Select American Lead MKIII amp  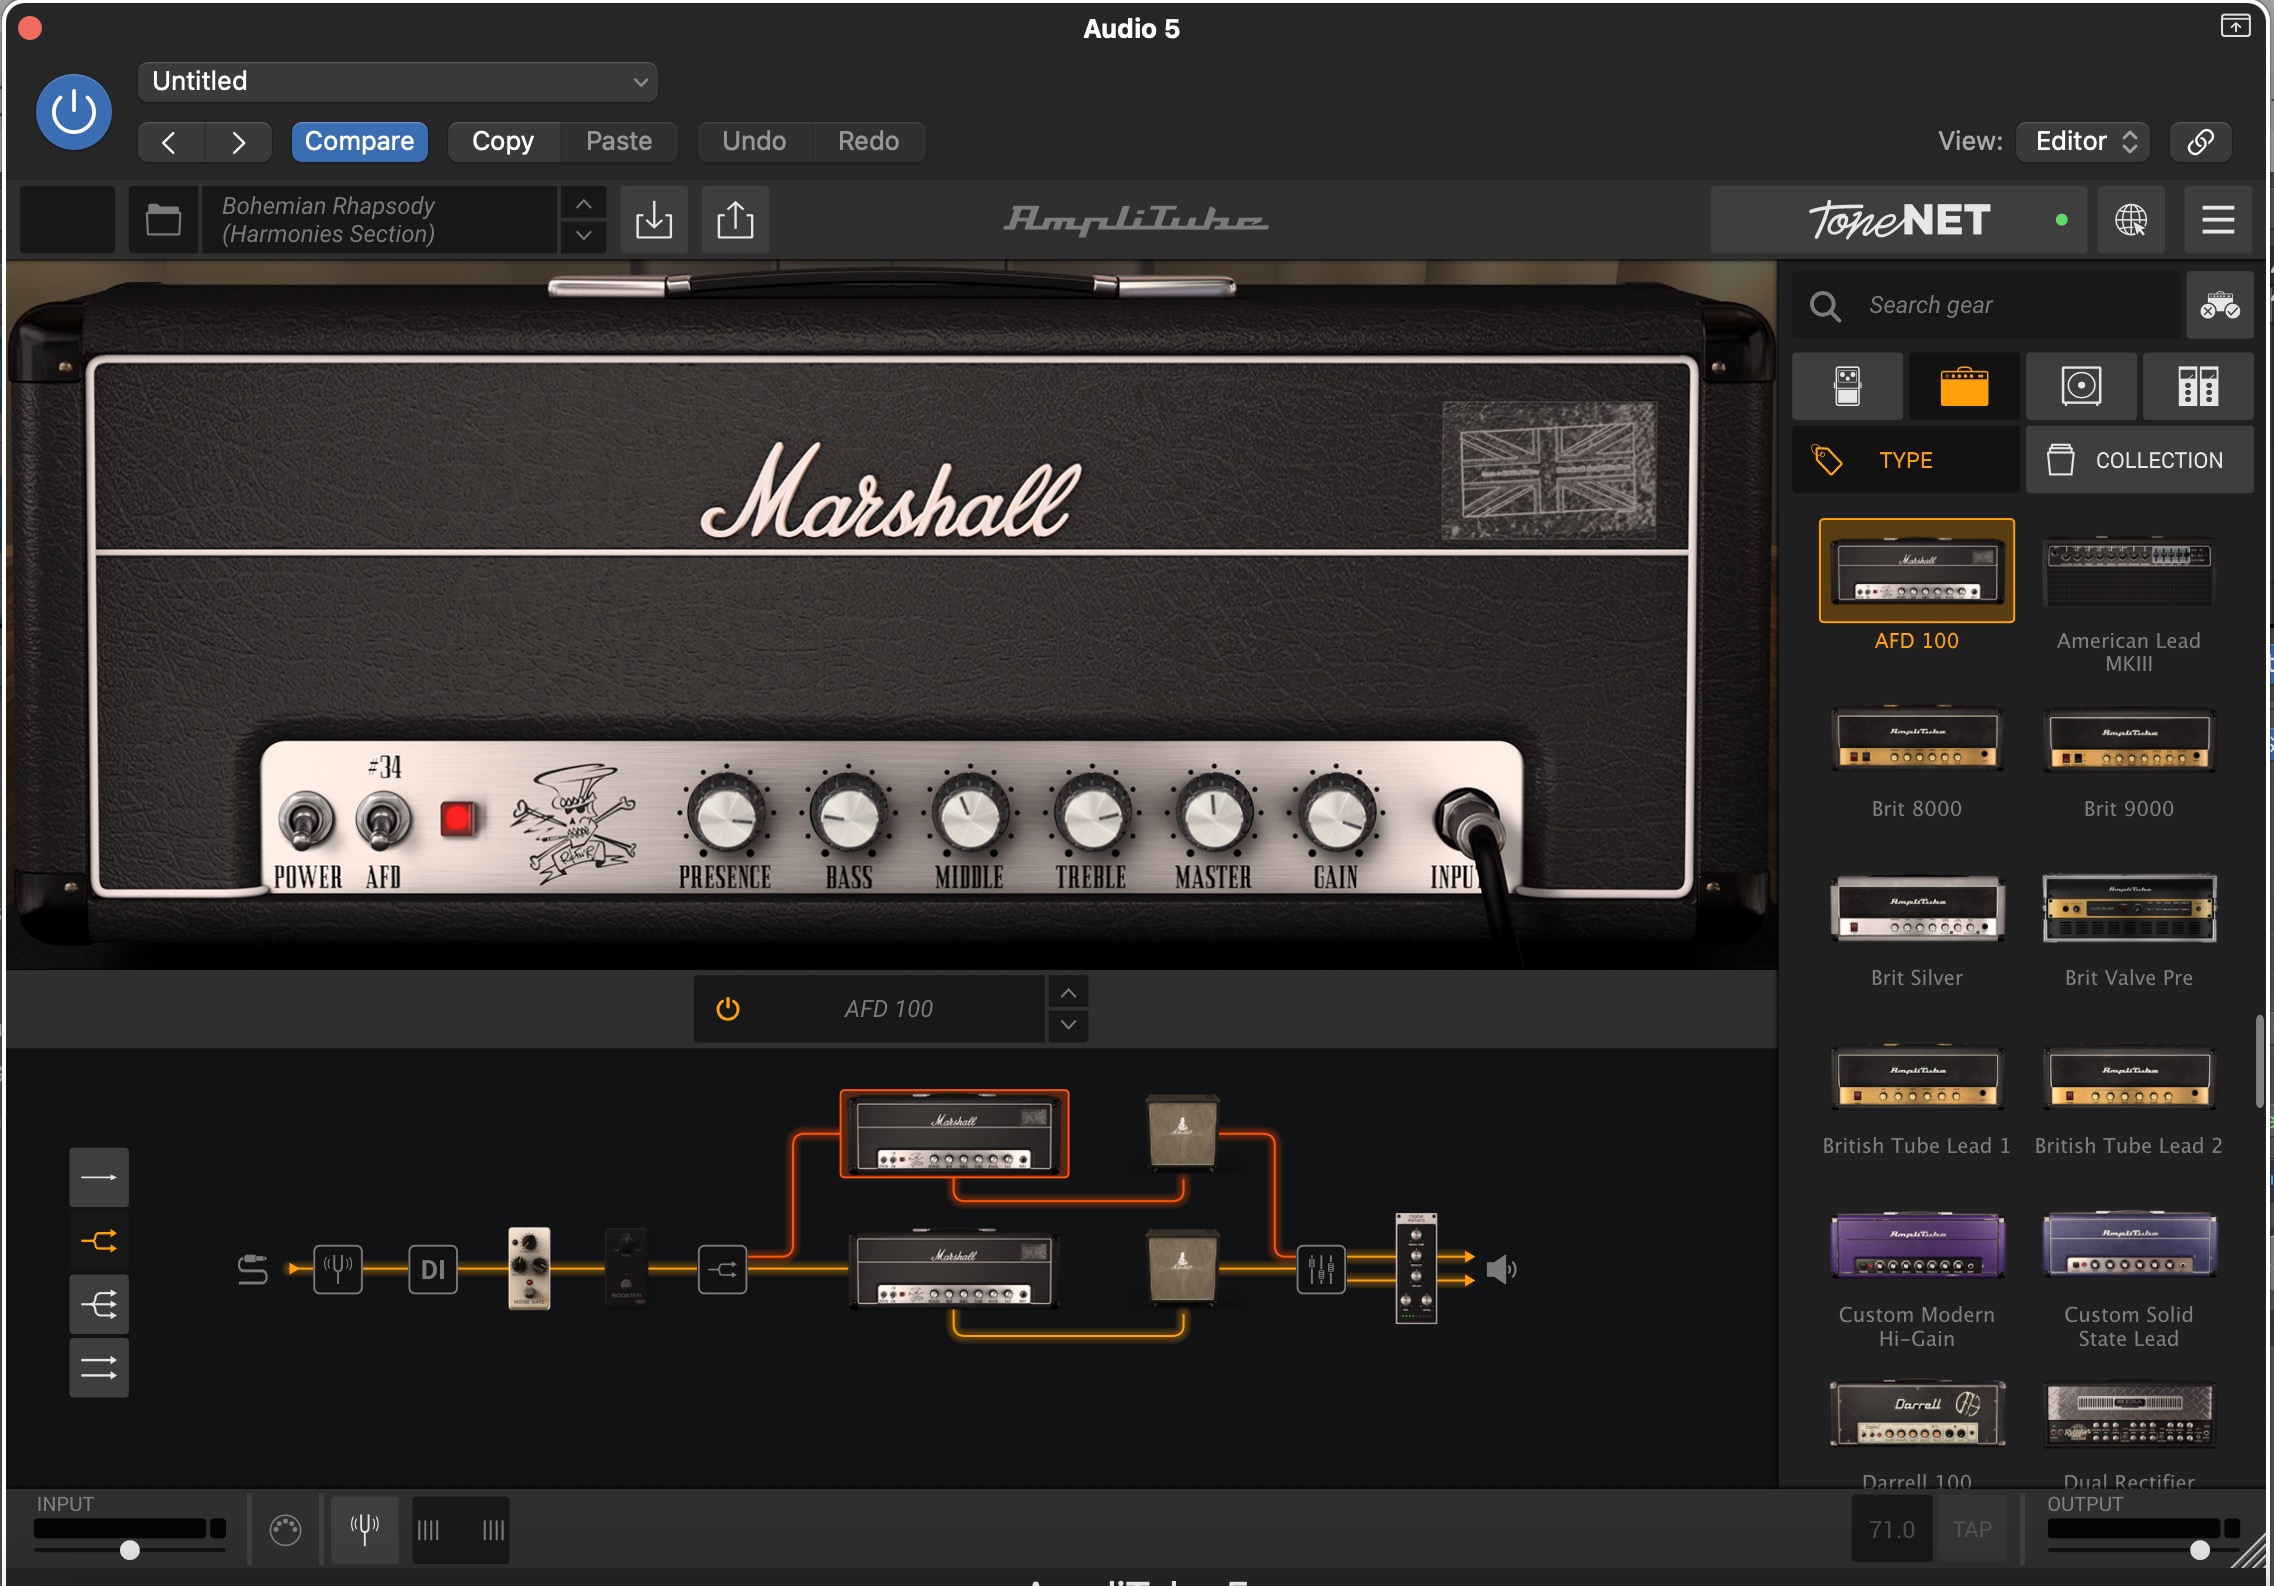tap(2128, 571)
